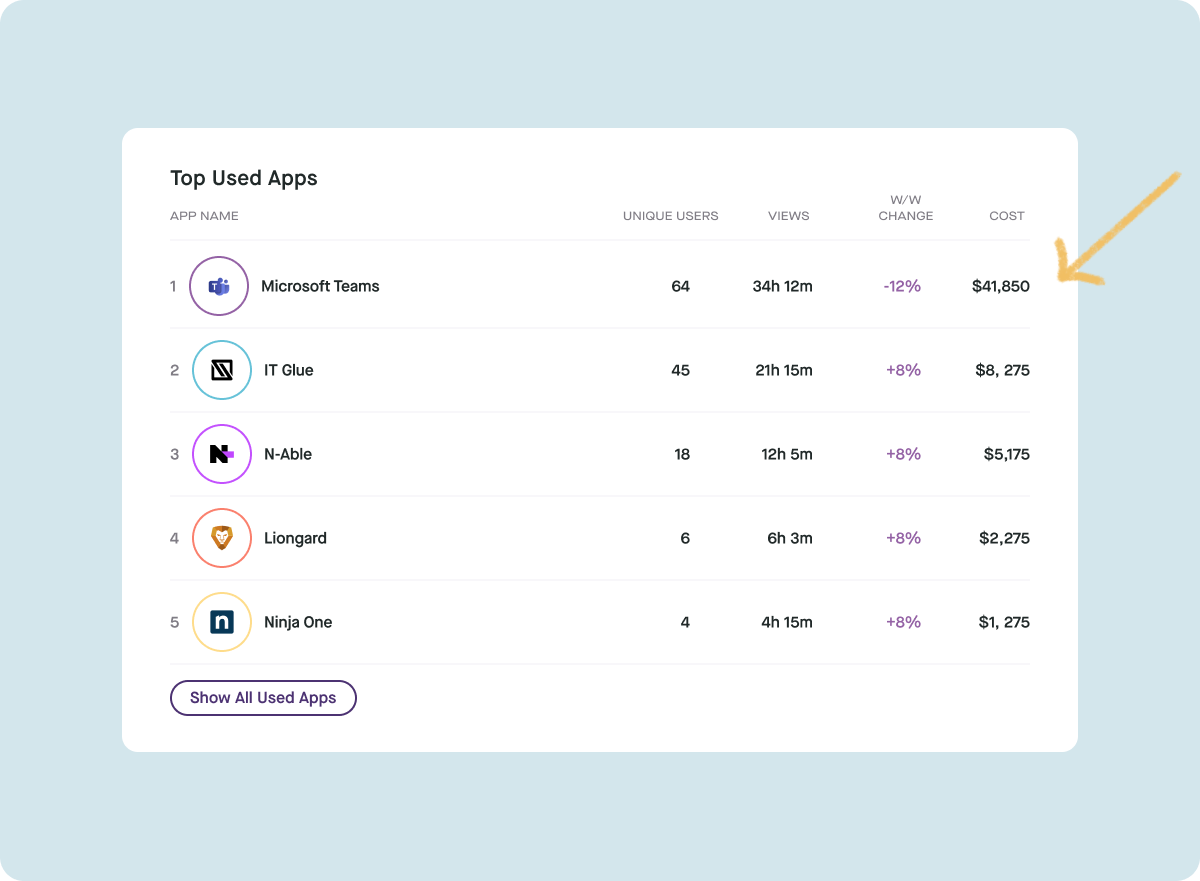
Task: Click the W/W CHANGE column header
Action: coord(906,208)
